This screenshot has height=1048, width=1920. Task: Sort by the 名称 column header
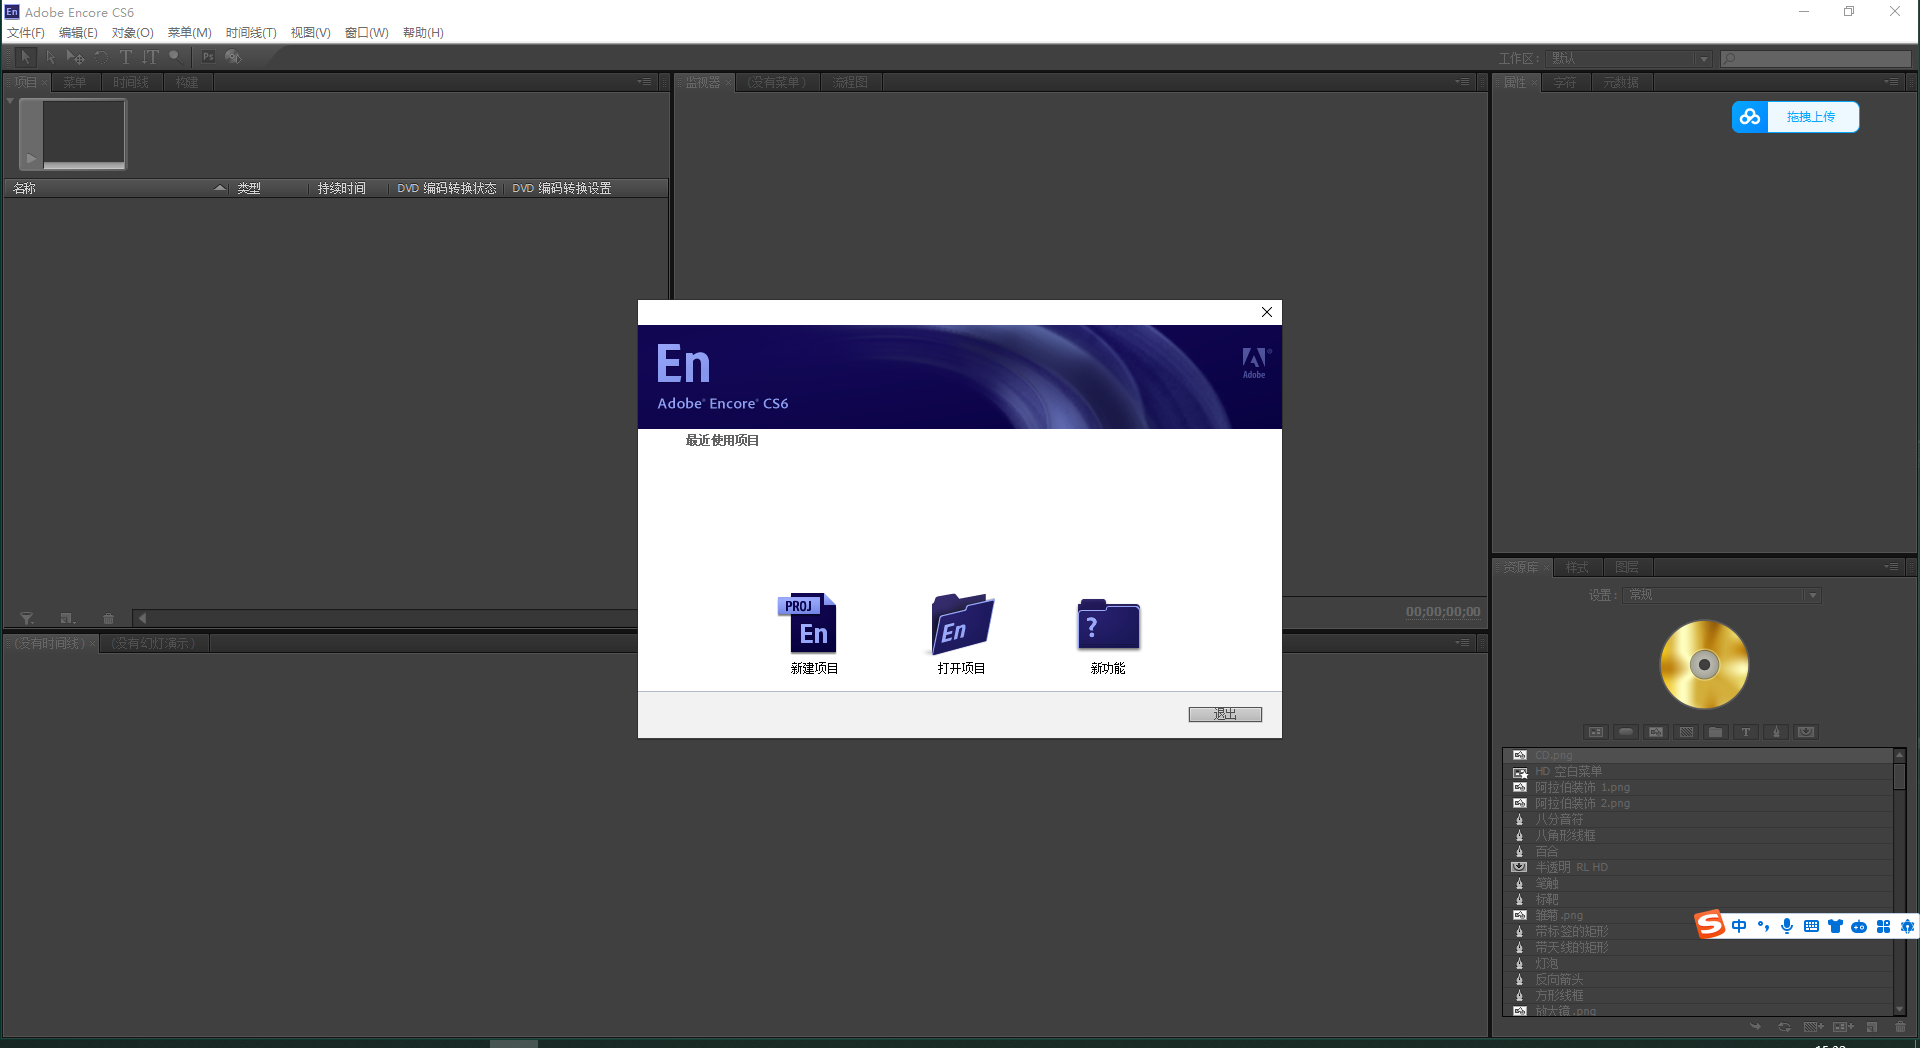tap(118, 188)
